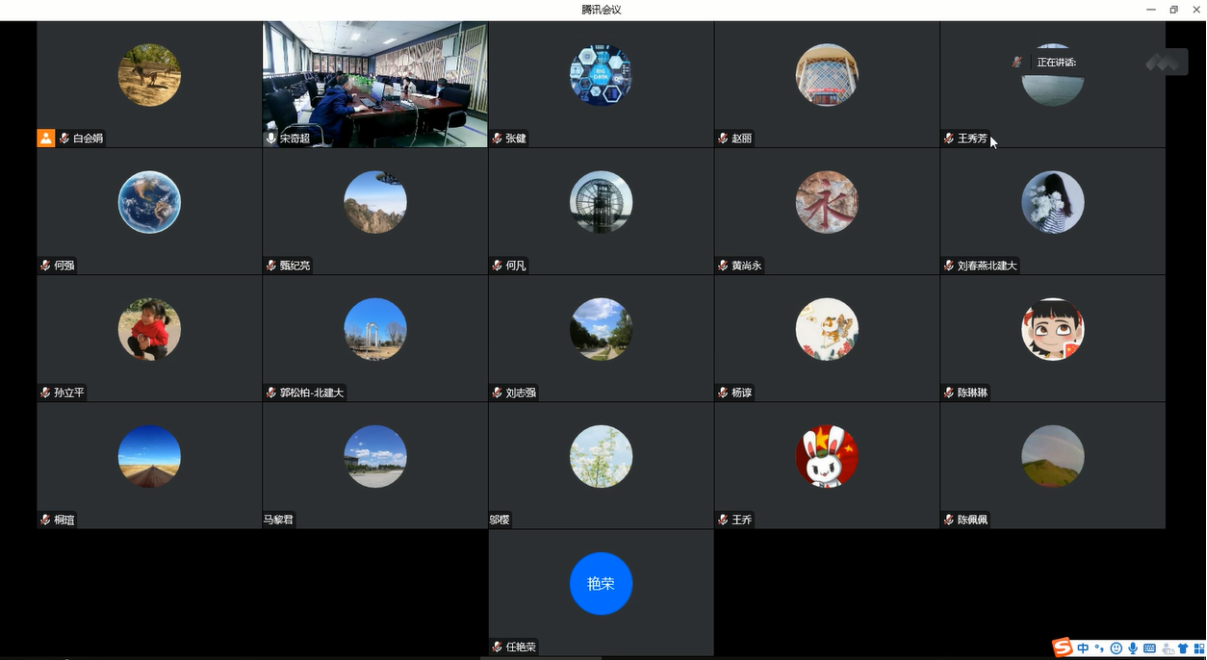The height and width of the screenshot is (660, 1207).
Task: Open the Sogou toolbox grid icon
Action: (x=1198, y=649)
